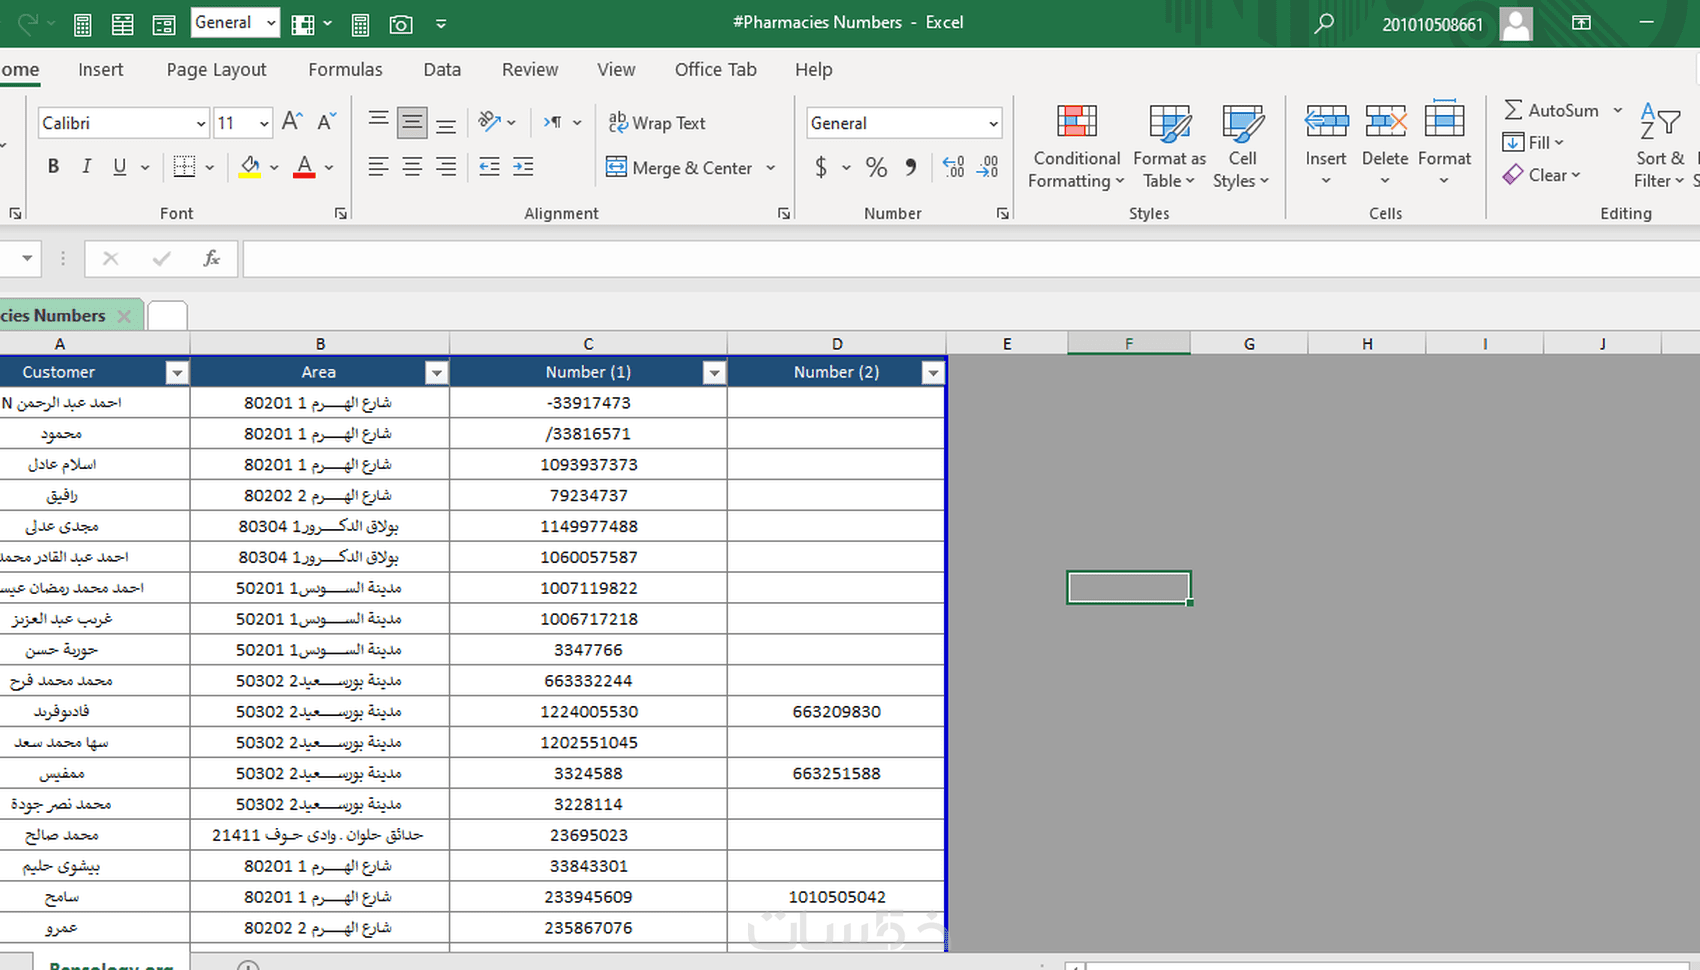The image size is (1700, 970).
Task: Apply the red Font Color
Action: [304, 167]
